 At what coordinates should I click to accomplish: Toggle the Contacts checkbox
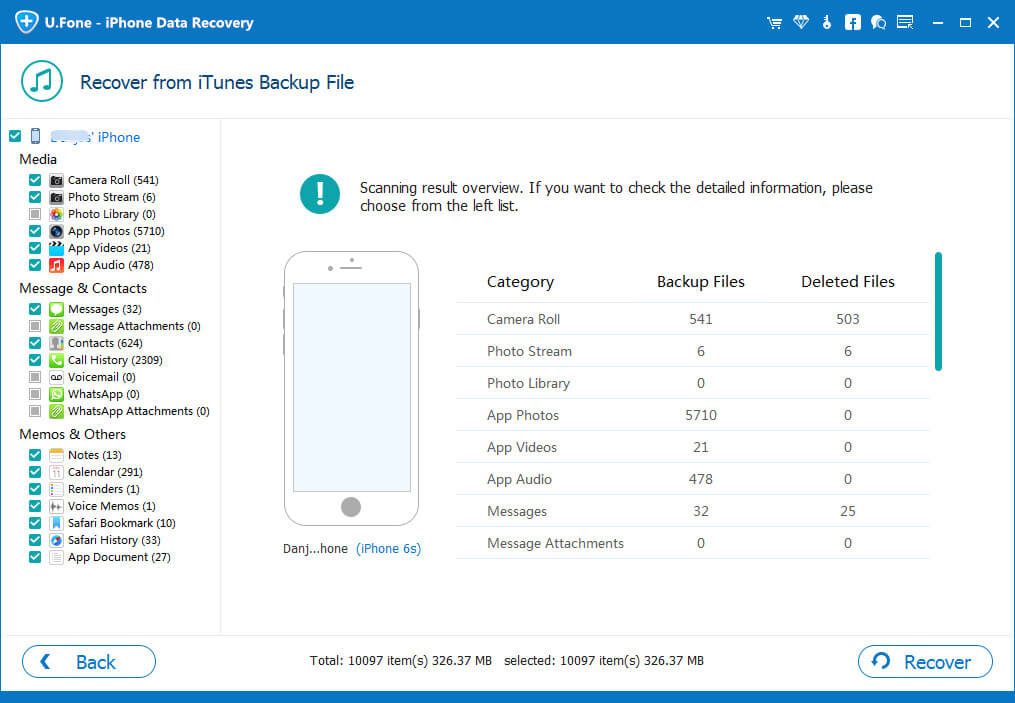tap(35, 343)
